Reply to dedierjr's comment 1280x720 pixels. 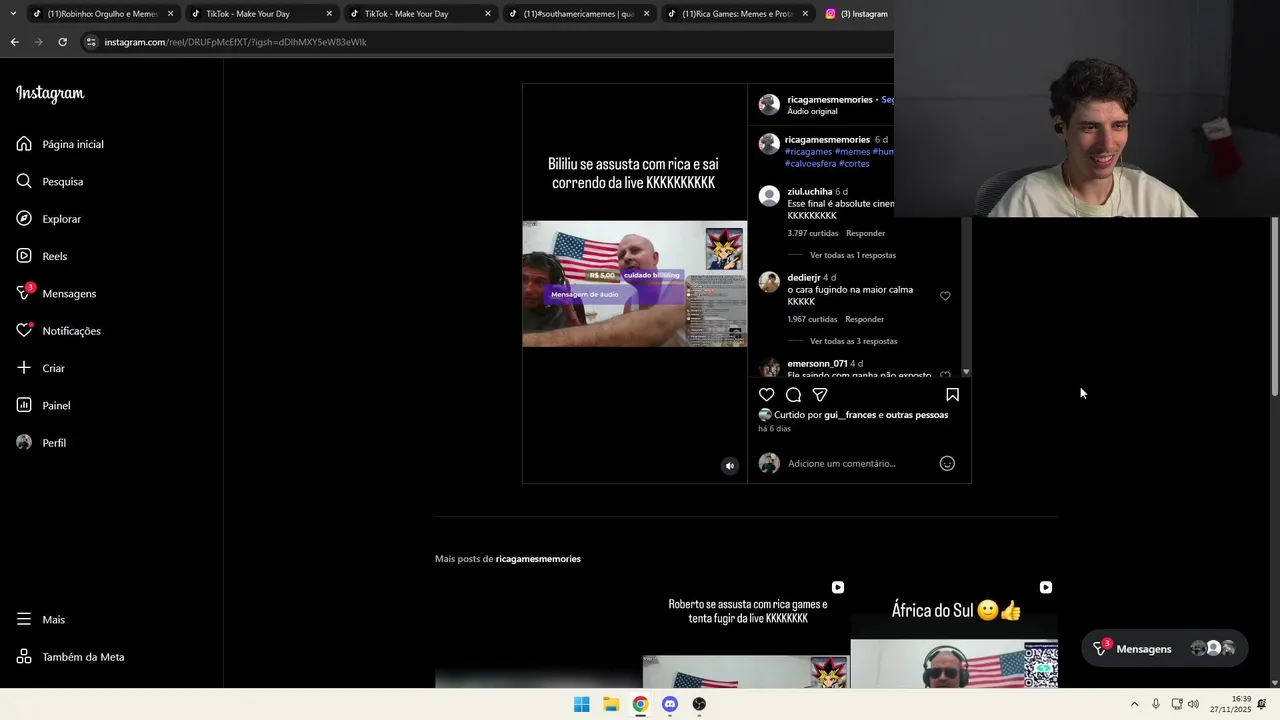(864, 319)
